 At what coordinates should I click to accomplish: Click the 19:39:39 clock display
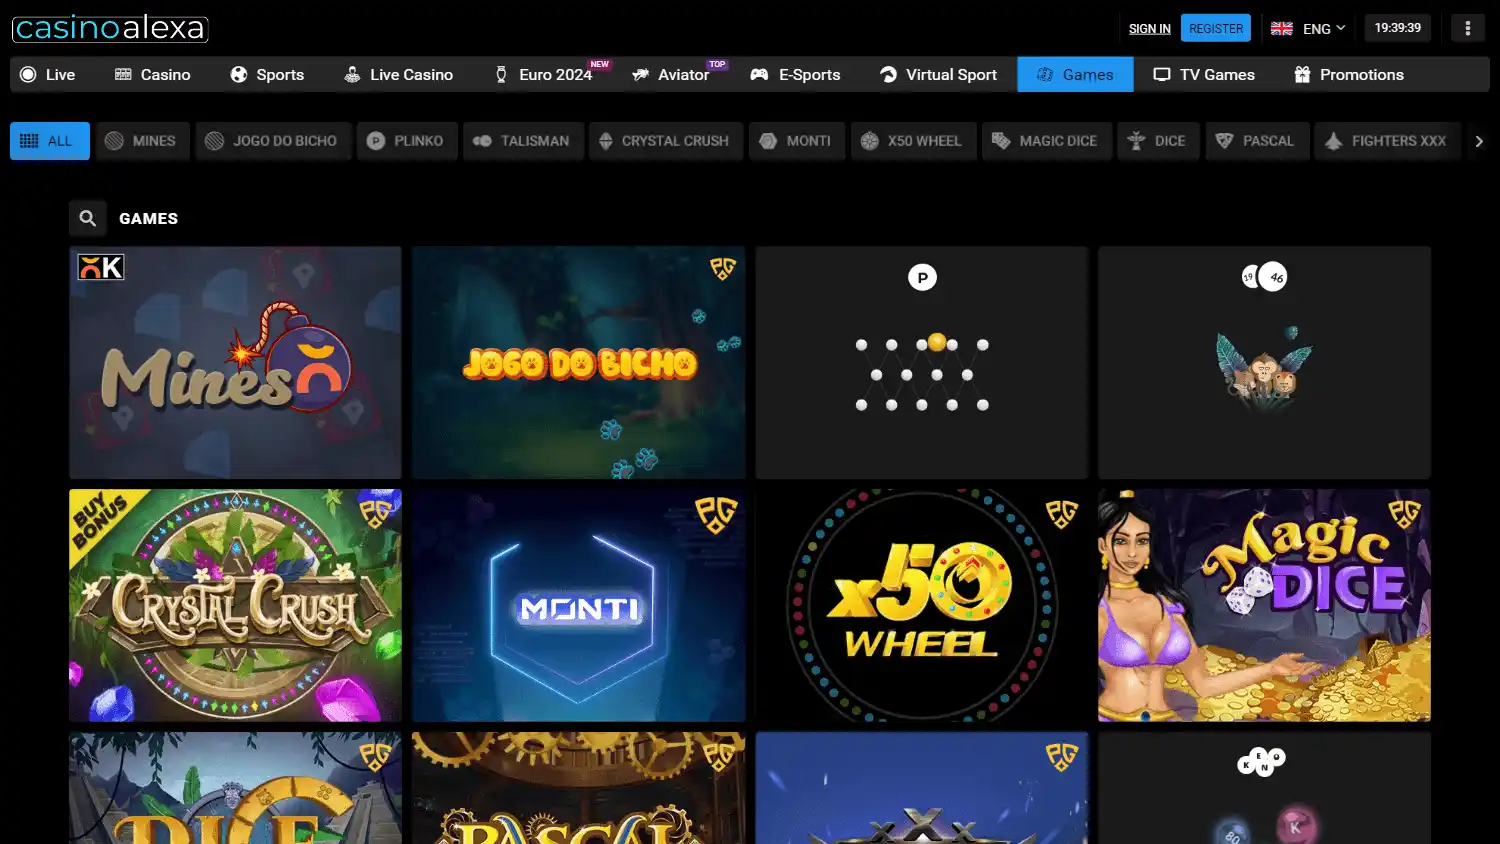click(x=1398, y=28)
